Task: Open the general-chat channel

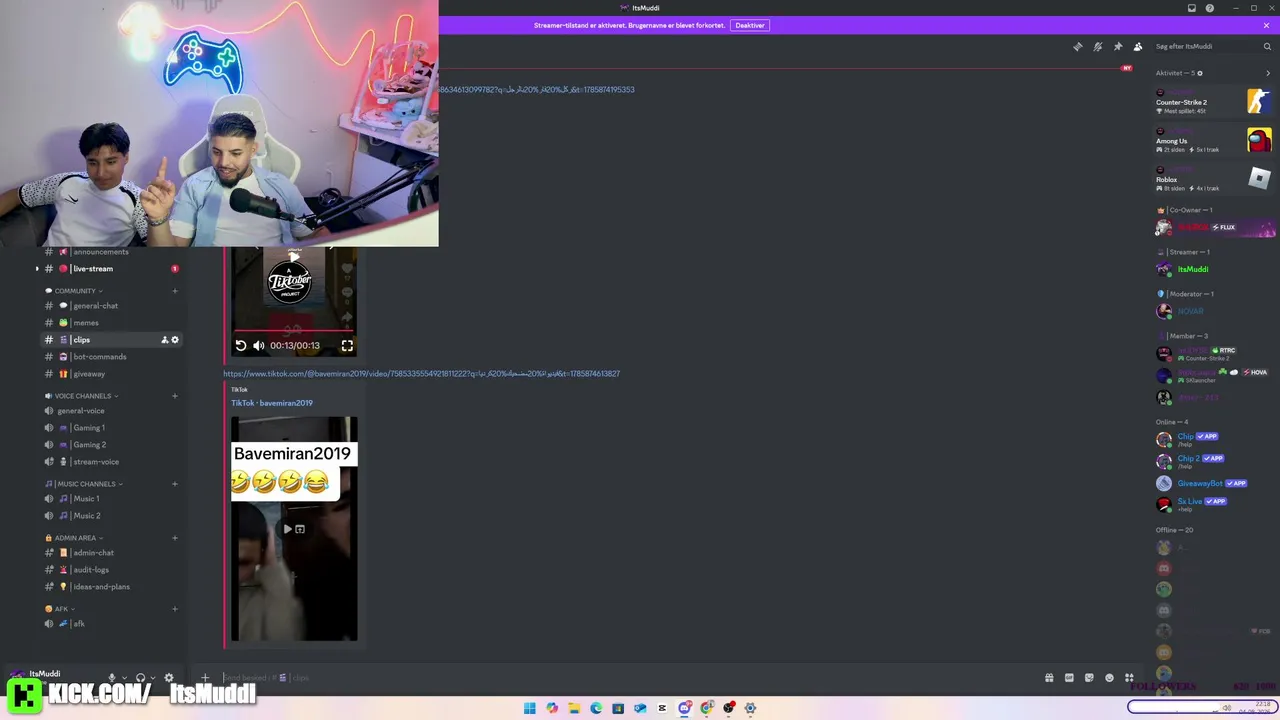Action: (112, 306)
